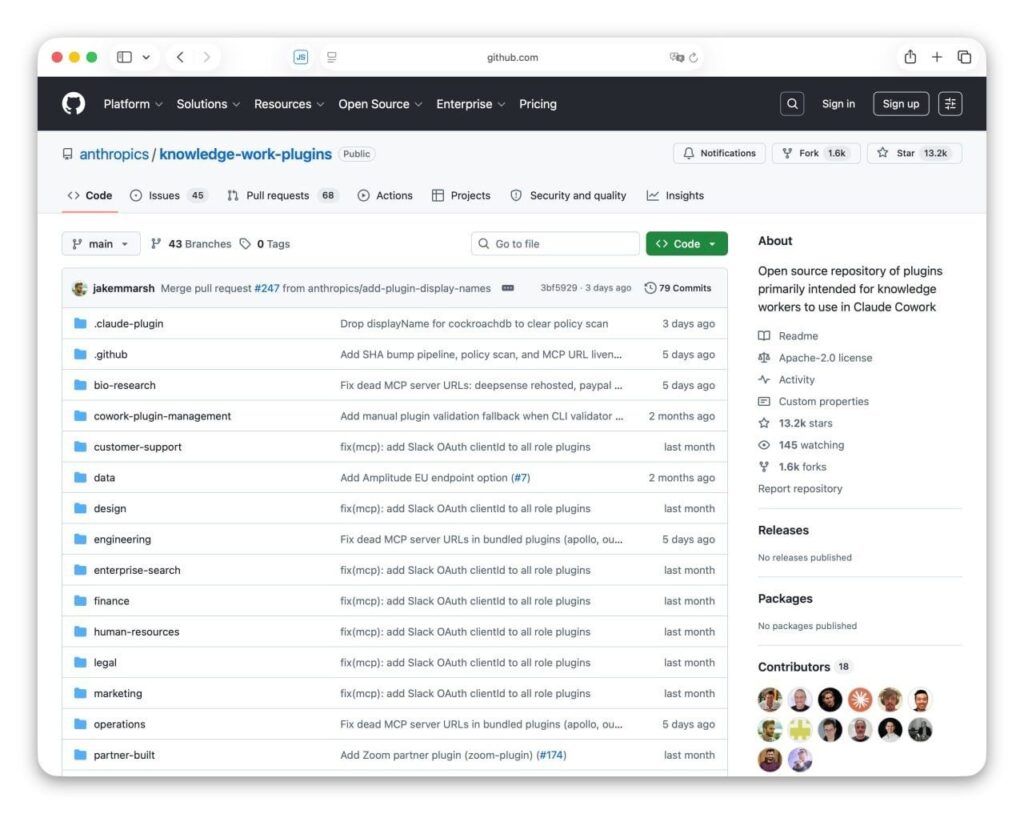This screenshot has width=1024, height=814.
Task: Open the Notifications bell button
Action: (719, 153)
